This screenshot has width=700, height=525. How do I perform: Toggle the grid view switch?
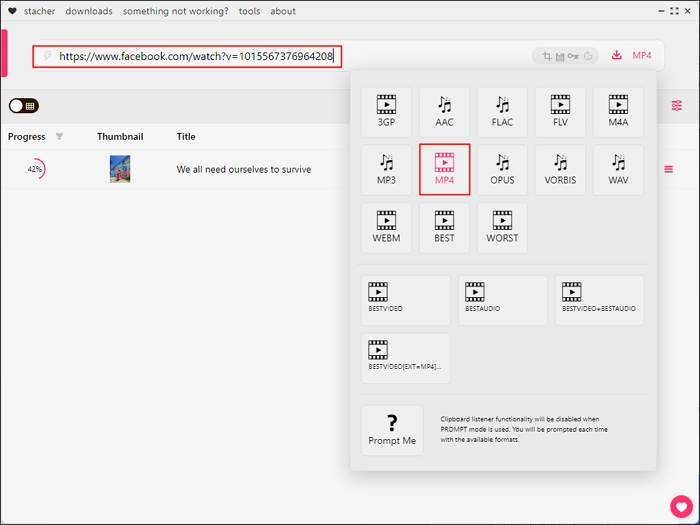point(23,105)
